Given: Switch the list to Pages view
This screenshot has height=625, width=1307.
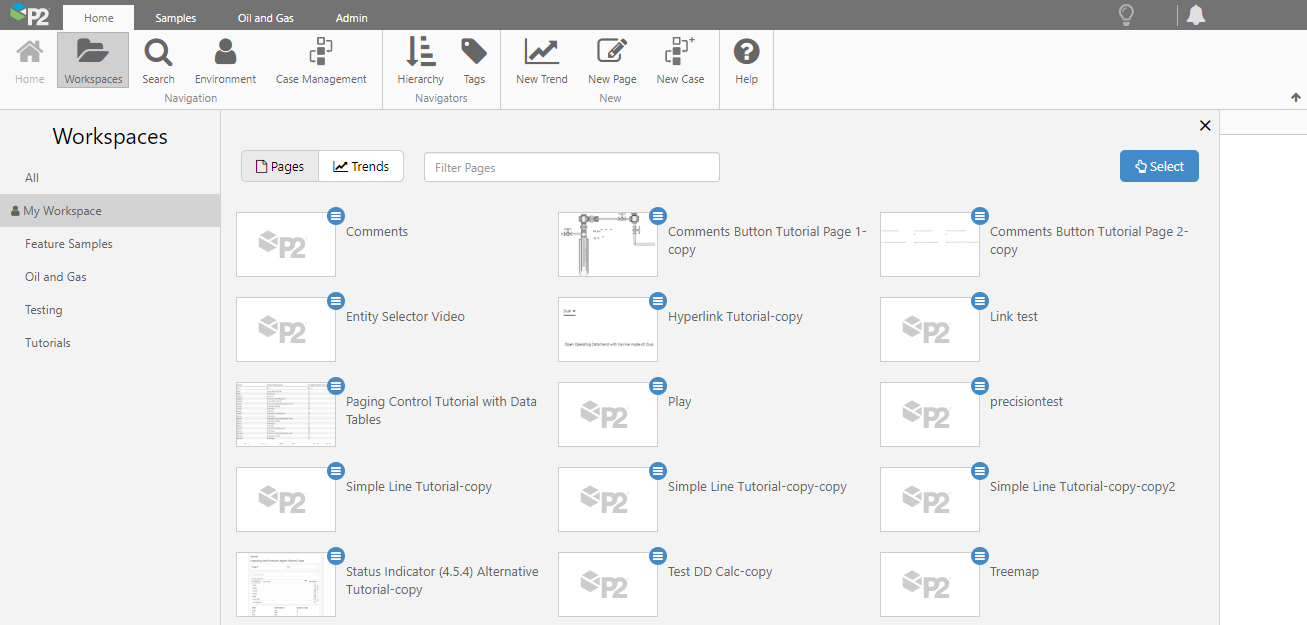Looking at the screenshot, I should pos(280,167).
